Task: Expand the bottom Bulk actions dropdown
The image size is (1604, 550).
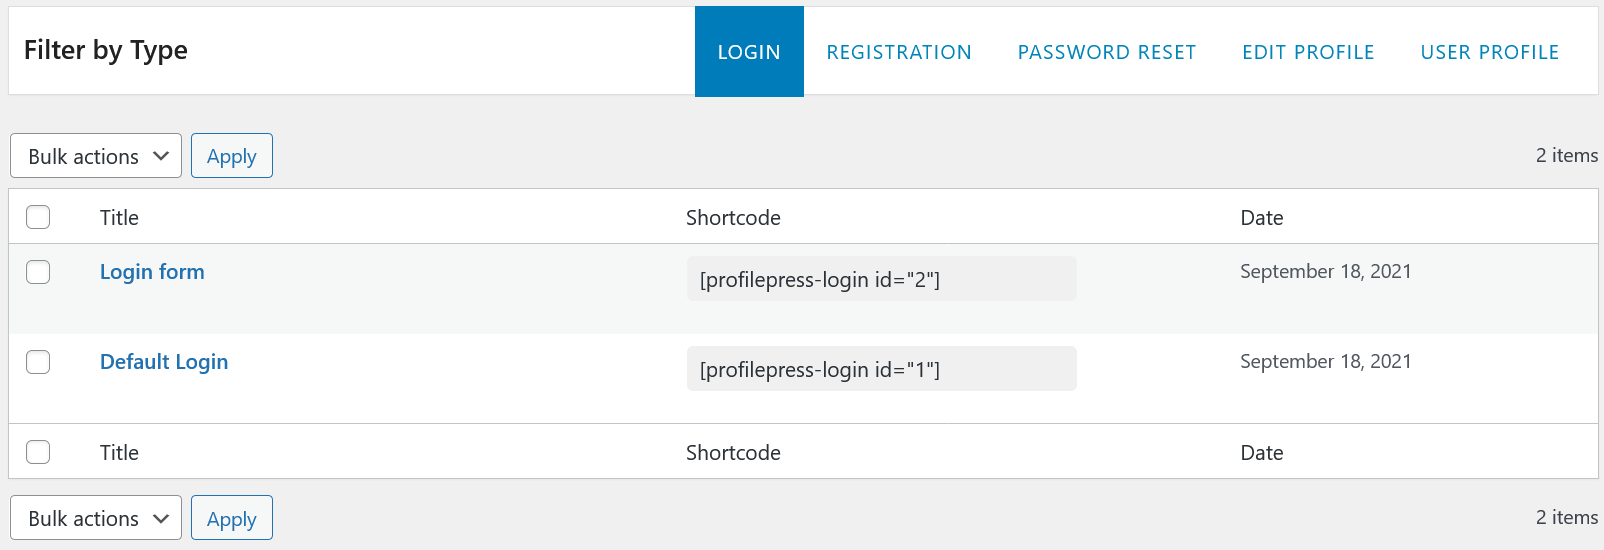Action: pyautogui.click(x=96, y=518)
